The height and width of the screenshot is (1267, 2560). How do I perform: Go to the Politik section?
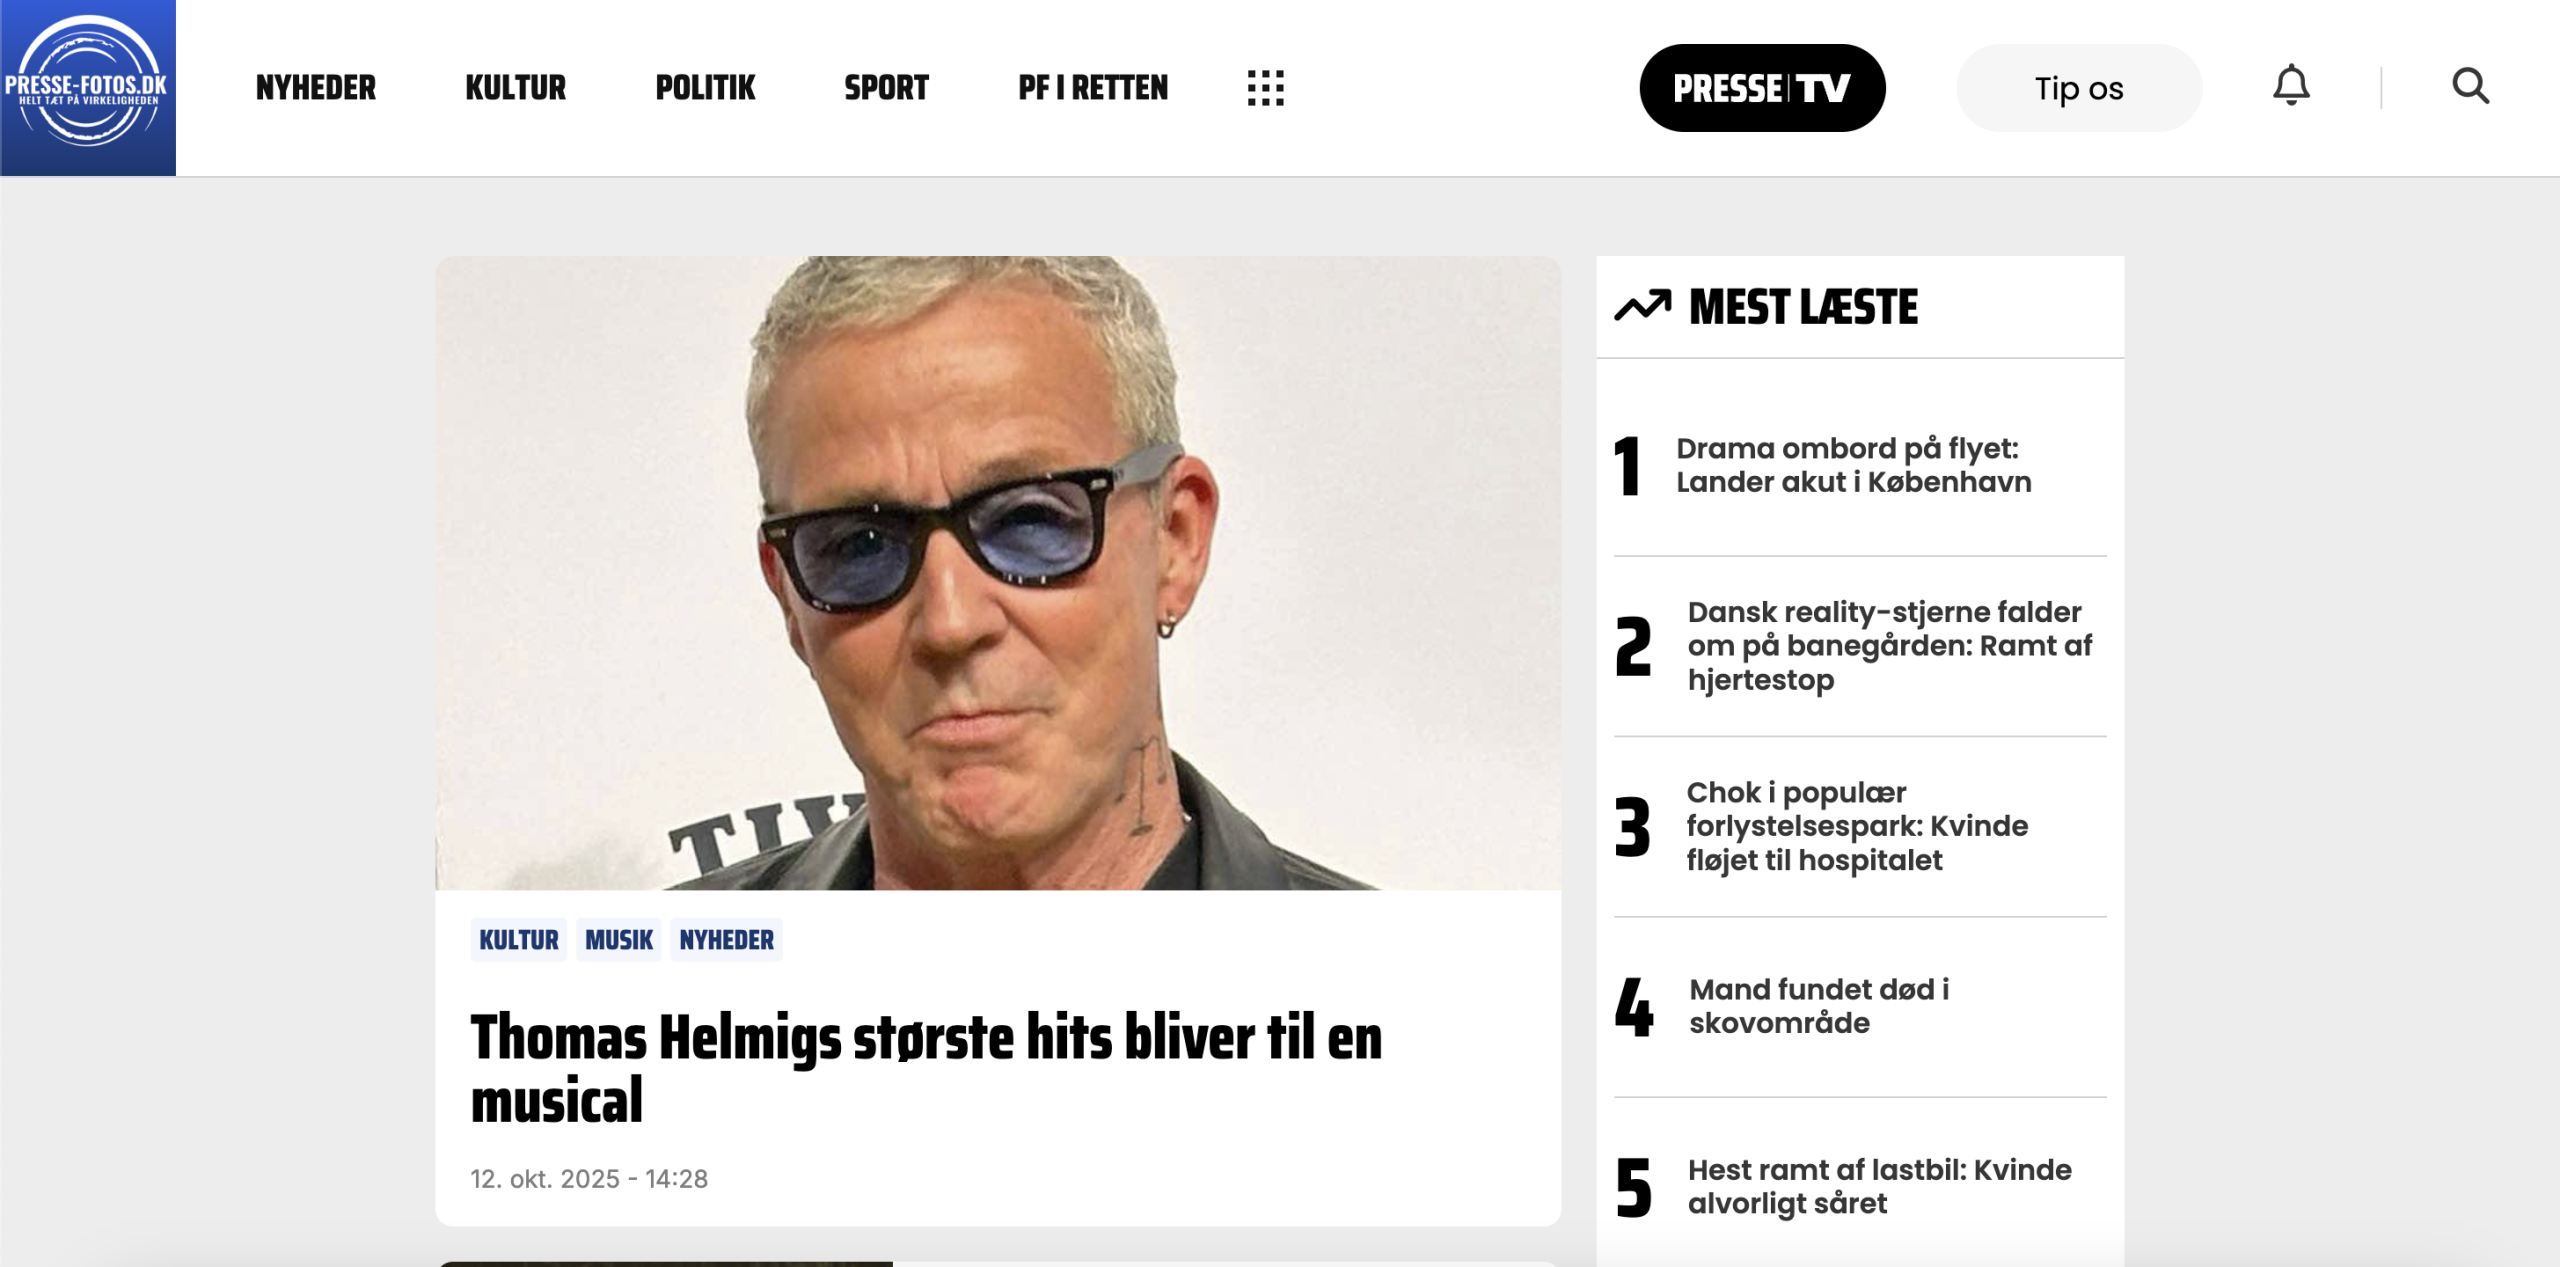(705, 88)
